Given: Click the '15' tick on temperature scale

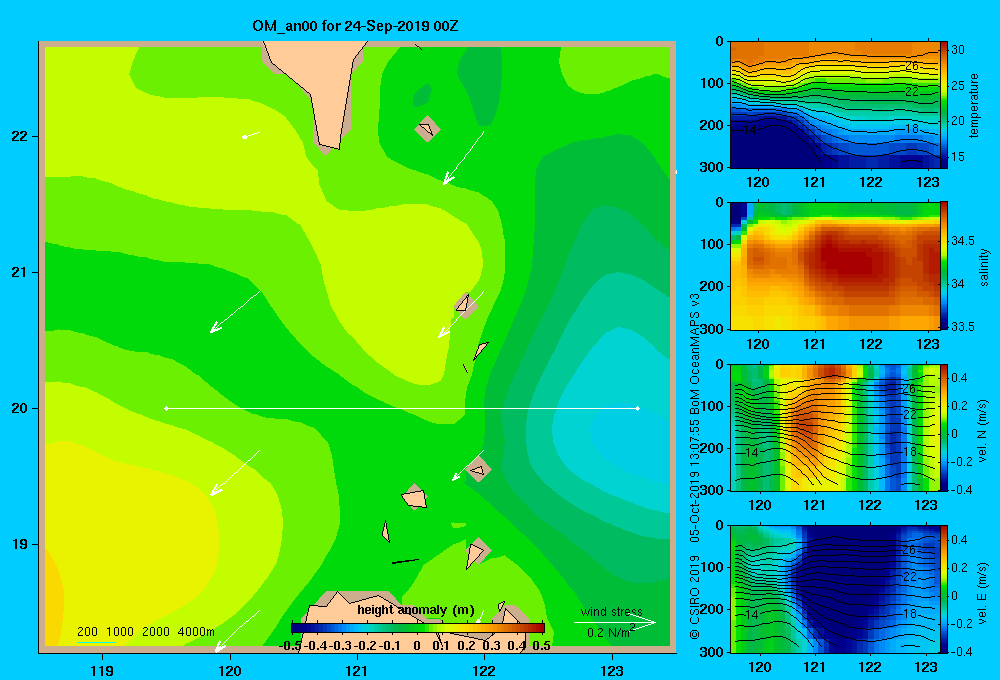Looking at the screenshot, I should pyautogui.click(x=958, y=156).
